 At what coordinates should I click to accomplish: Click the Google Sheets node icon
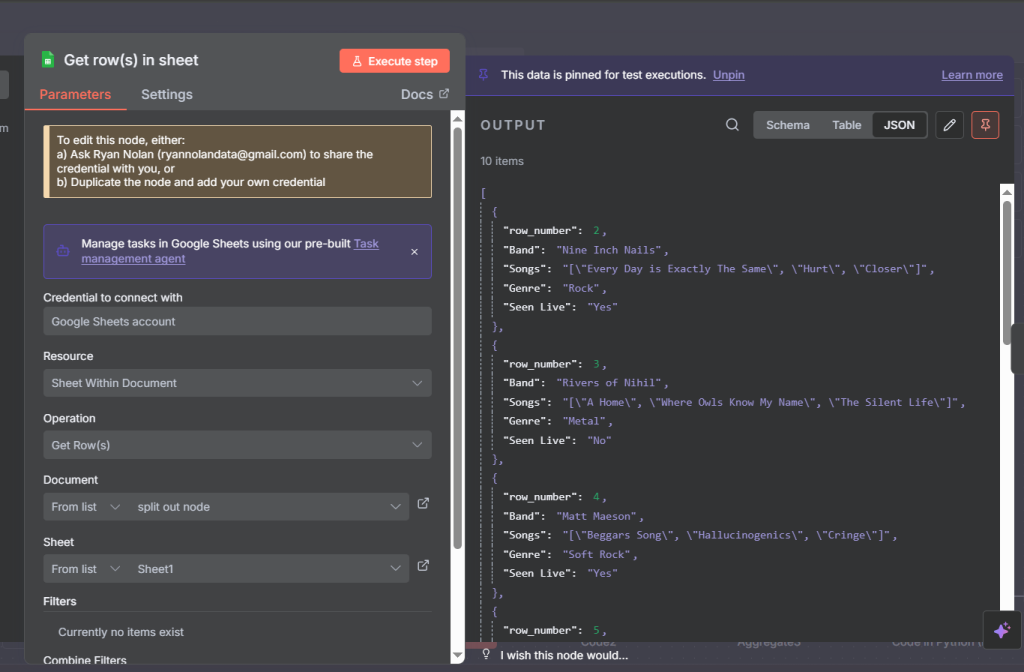(x=47, y=60)
